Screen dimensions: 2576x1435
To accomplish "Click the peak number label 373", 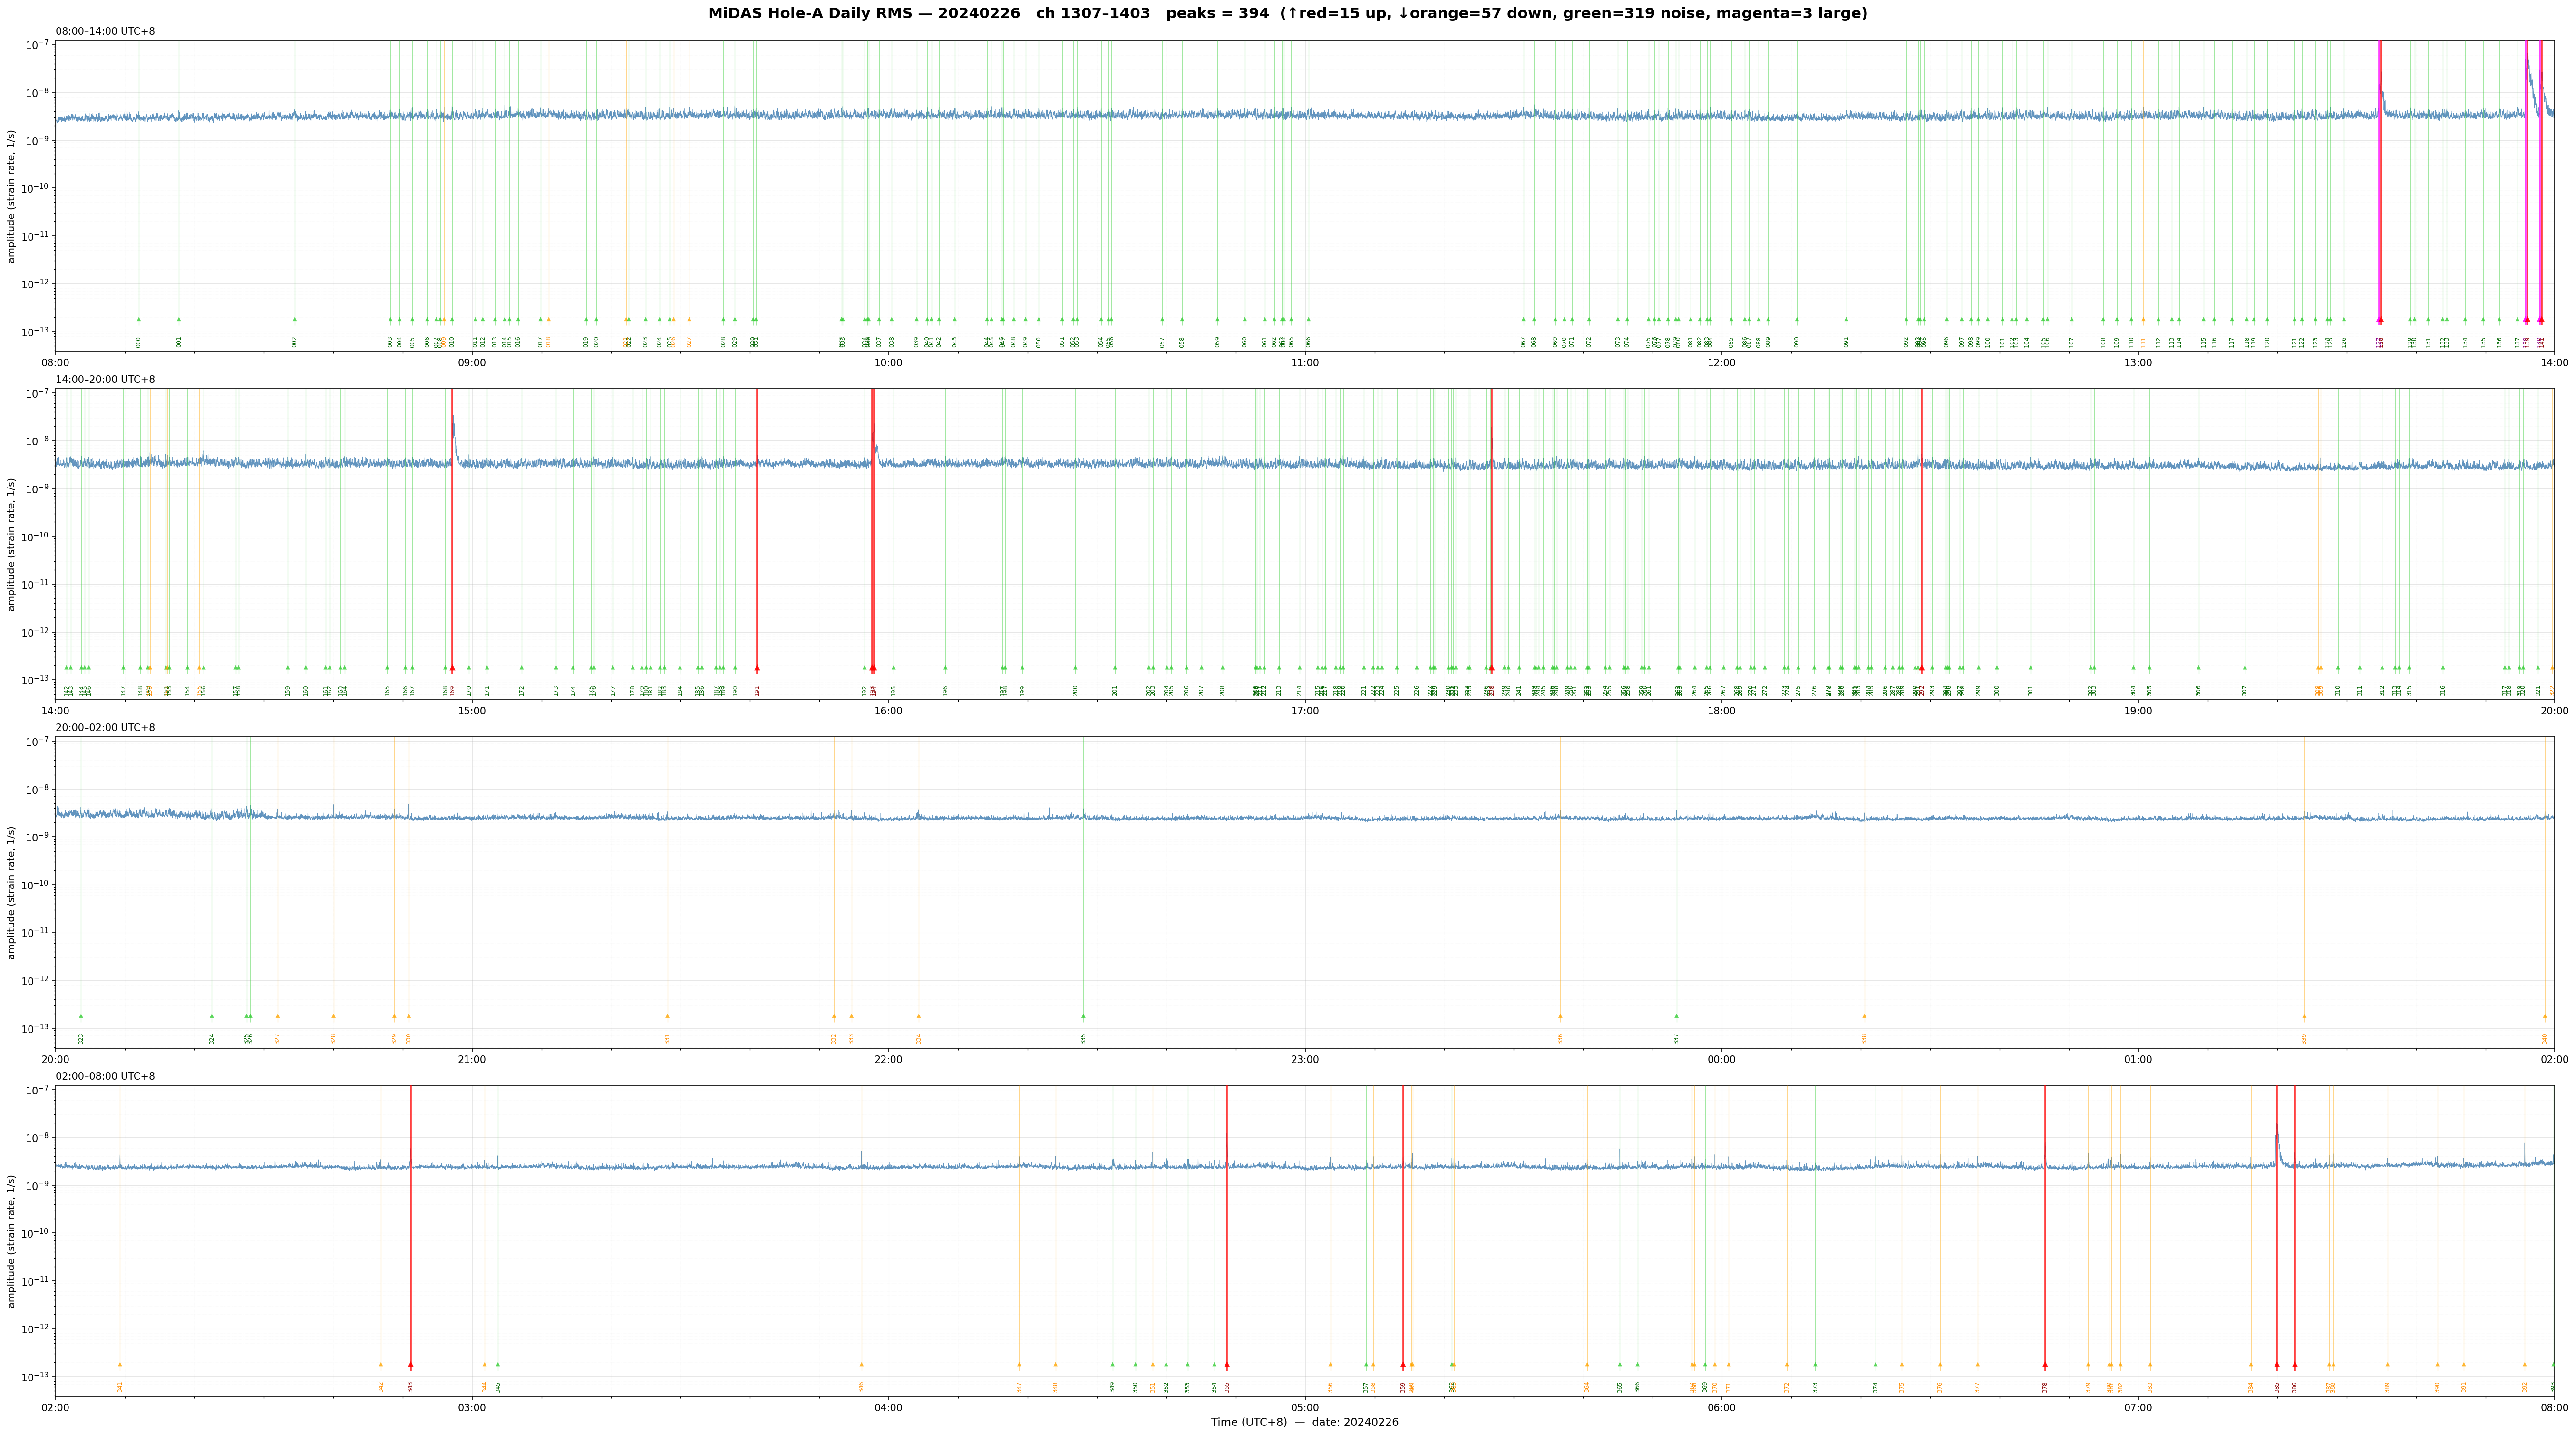I will point(1815,1387).
